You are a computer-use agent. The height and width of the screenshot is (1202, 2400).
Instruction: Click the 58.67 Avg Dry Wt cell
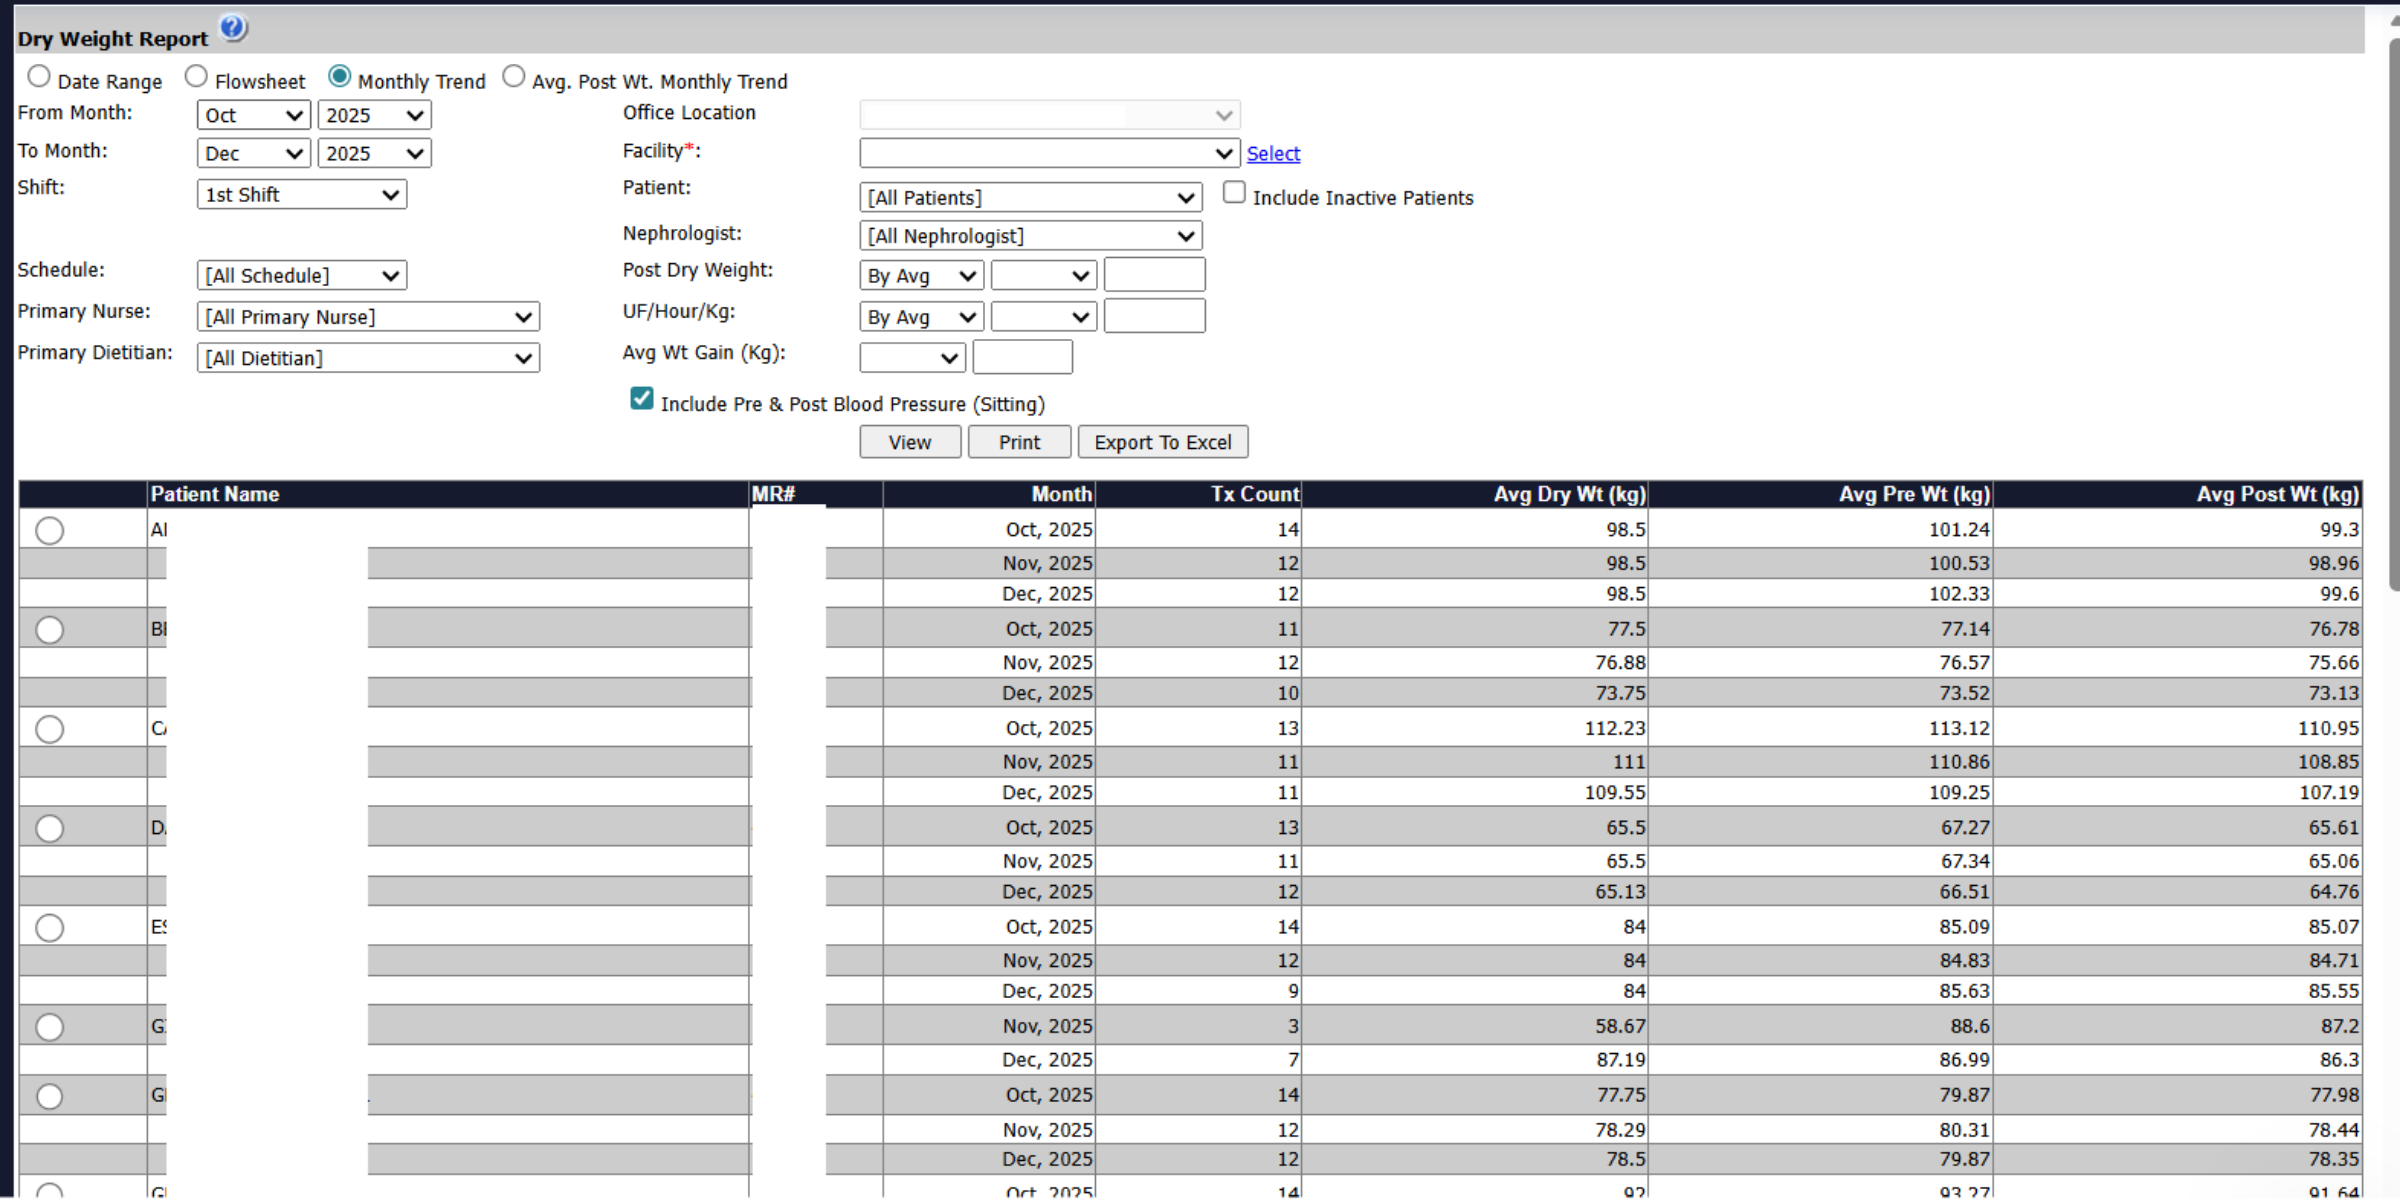point(1476,1026)
